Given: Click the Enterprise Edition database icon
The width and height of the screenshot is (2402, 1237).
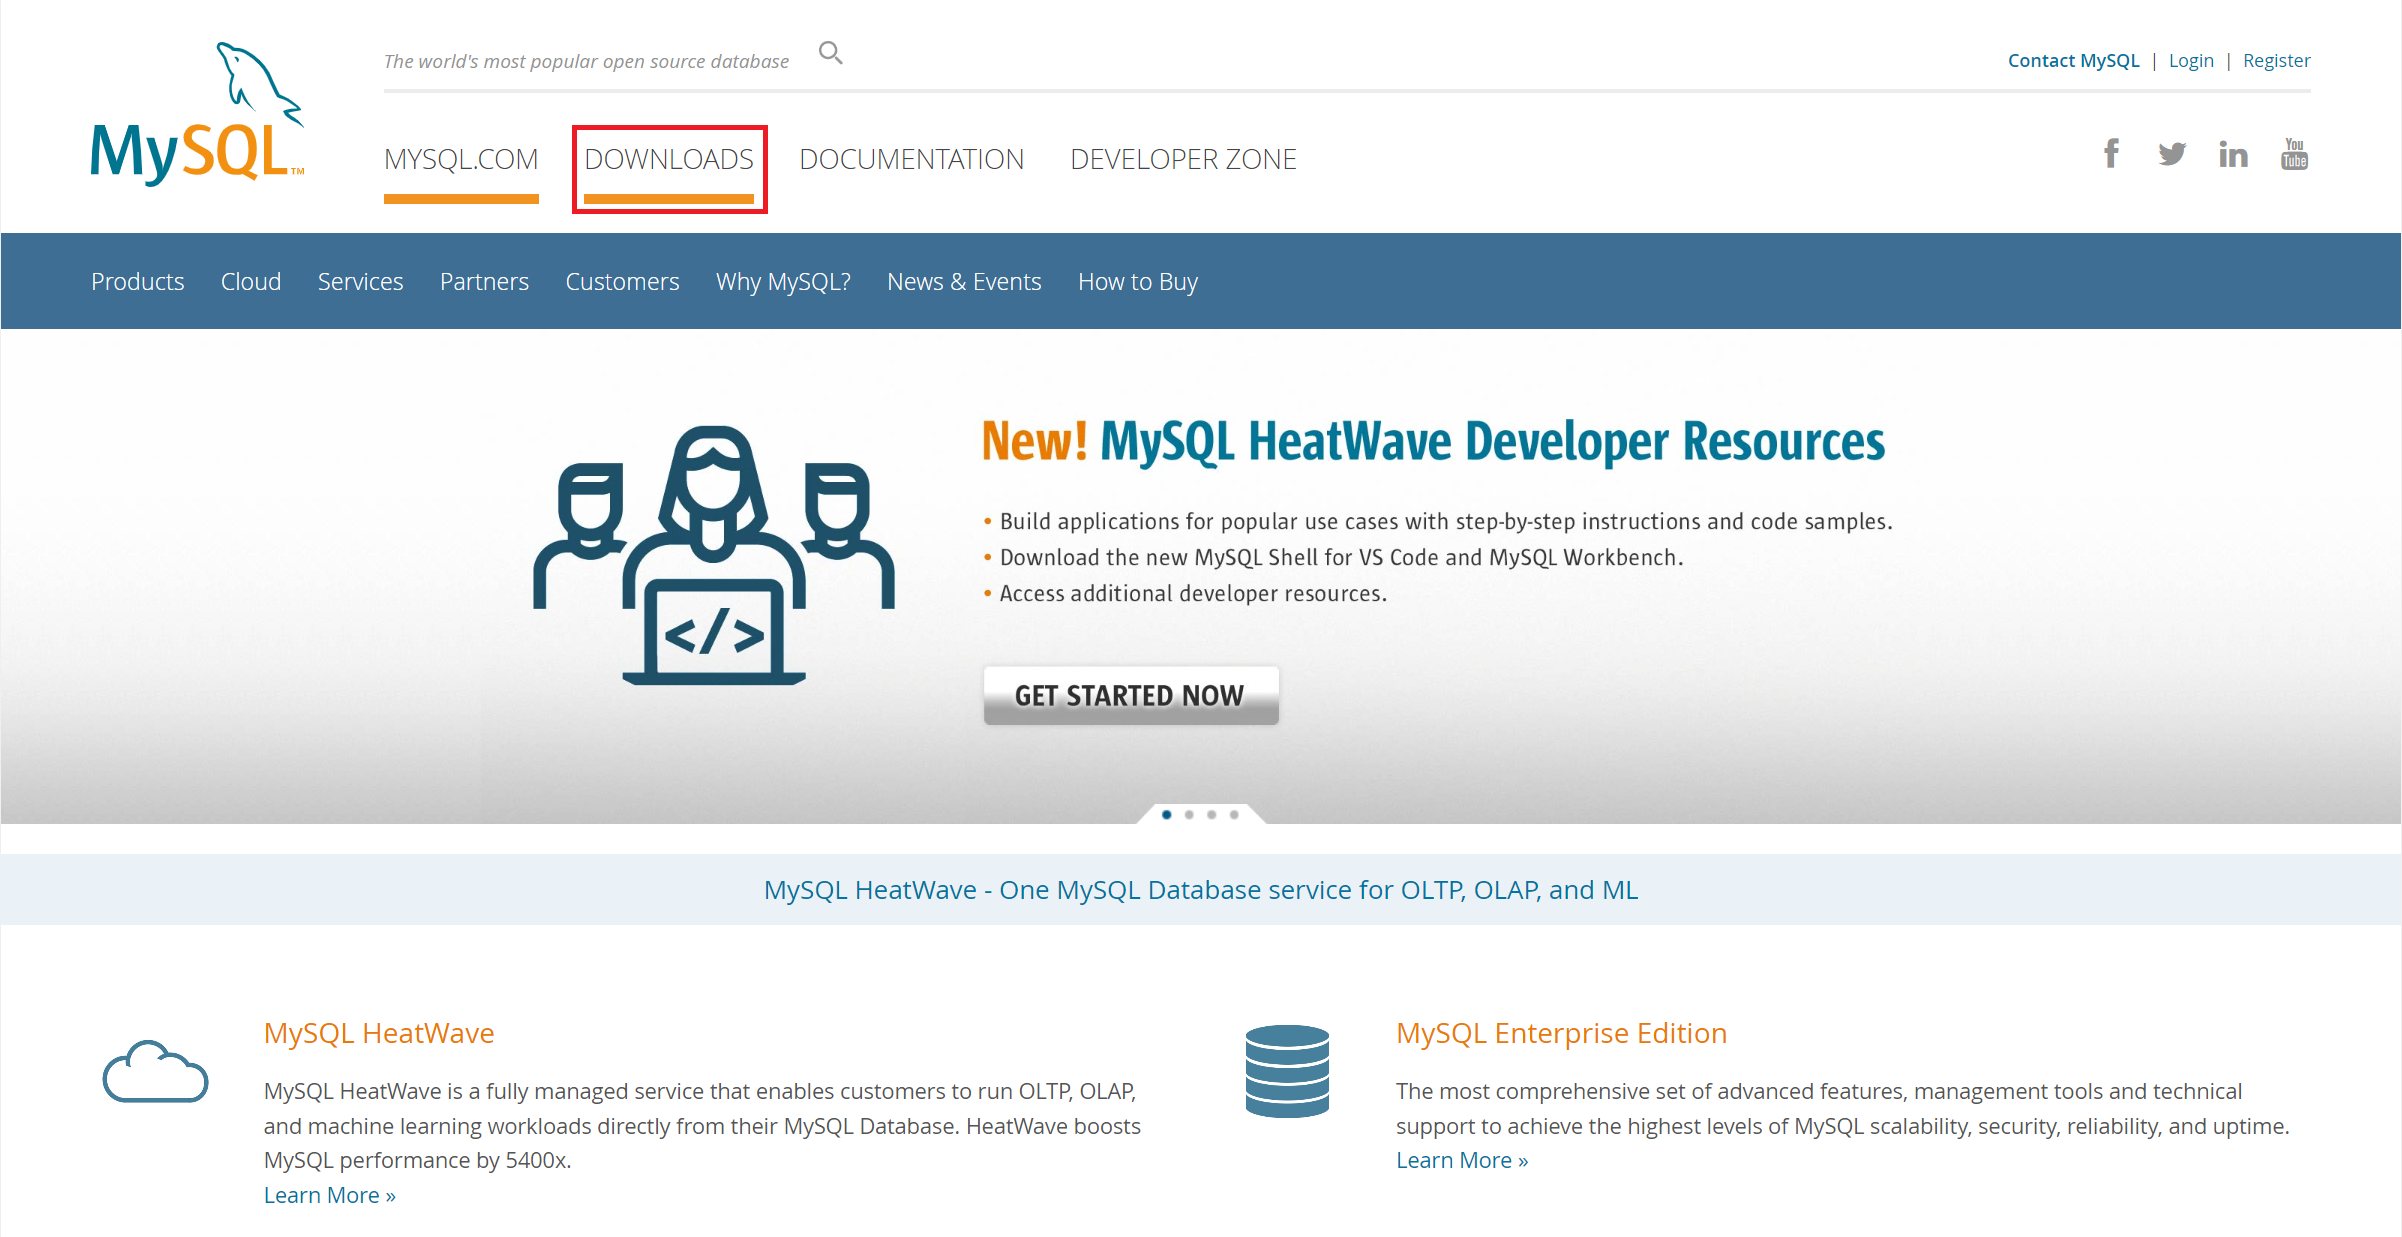Looking at the screenshot, I should [1287, 1070].
